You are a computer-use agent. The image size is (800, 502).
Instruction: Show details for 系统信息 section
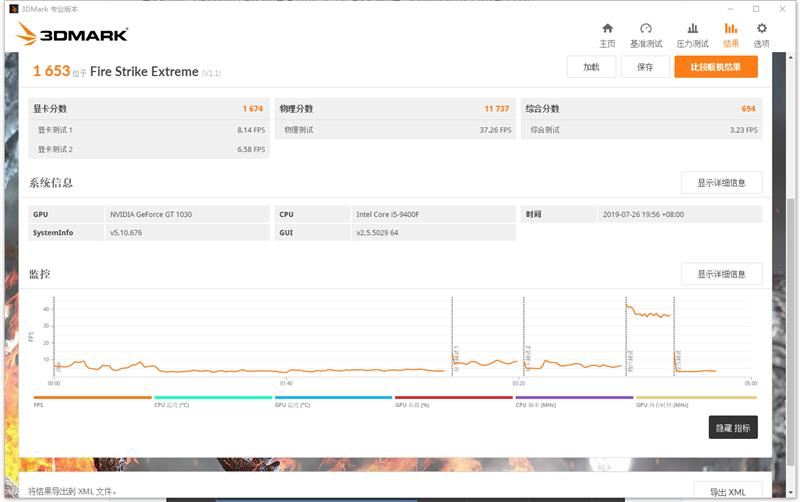pyautogui.click(x=721, y=183)
